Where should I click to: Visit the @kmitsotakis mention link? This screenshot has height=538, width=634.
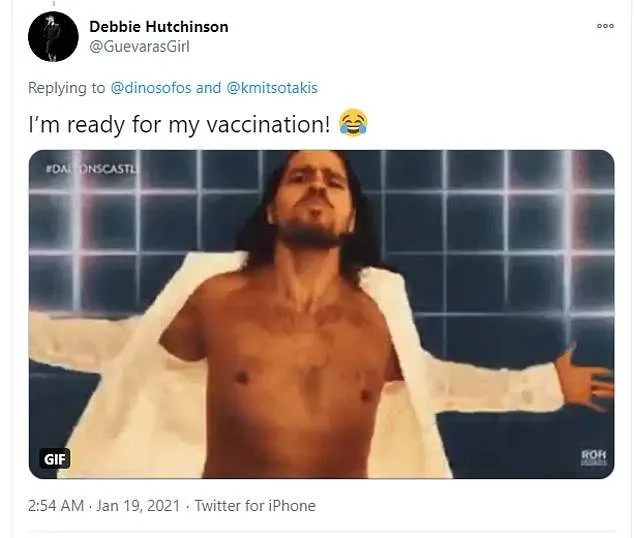click(272, 88)
